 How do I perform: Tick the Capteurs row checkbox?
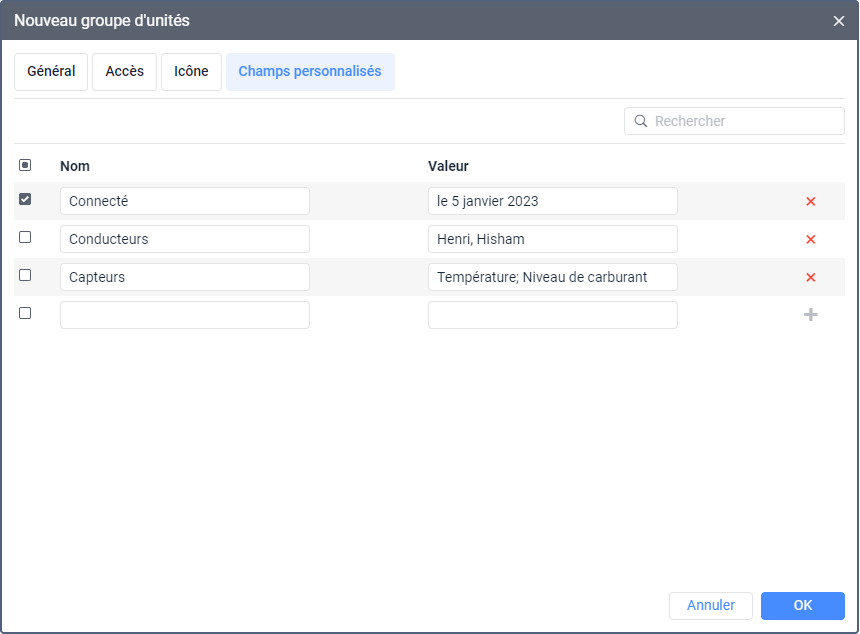[x=25, y=275]
